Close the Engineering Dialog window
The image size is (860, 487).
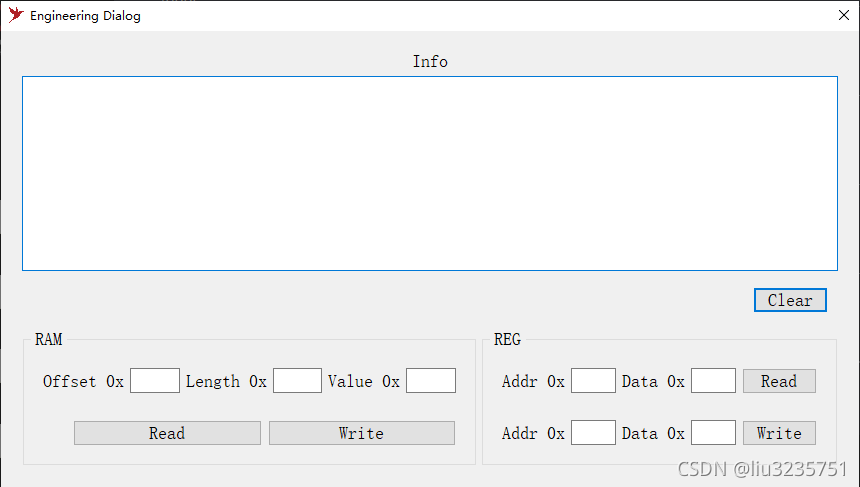pyautogui.click(x=844, y=15)
